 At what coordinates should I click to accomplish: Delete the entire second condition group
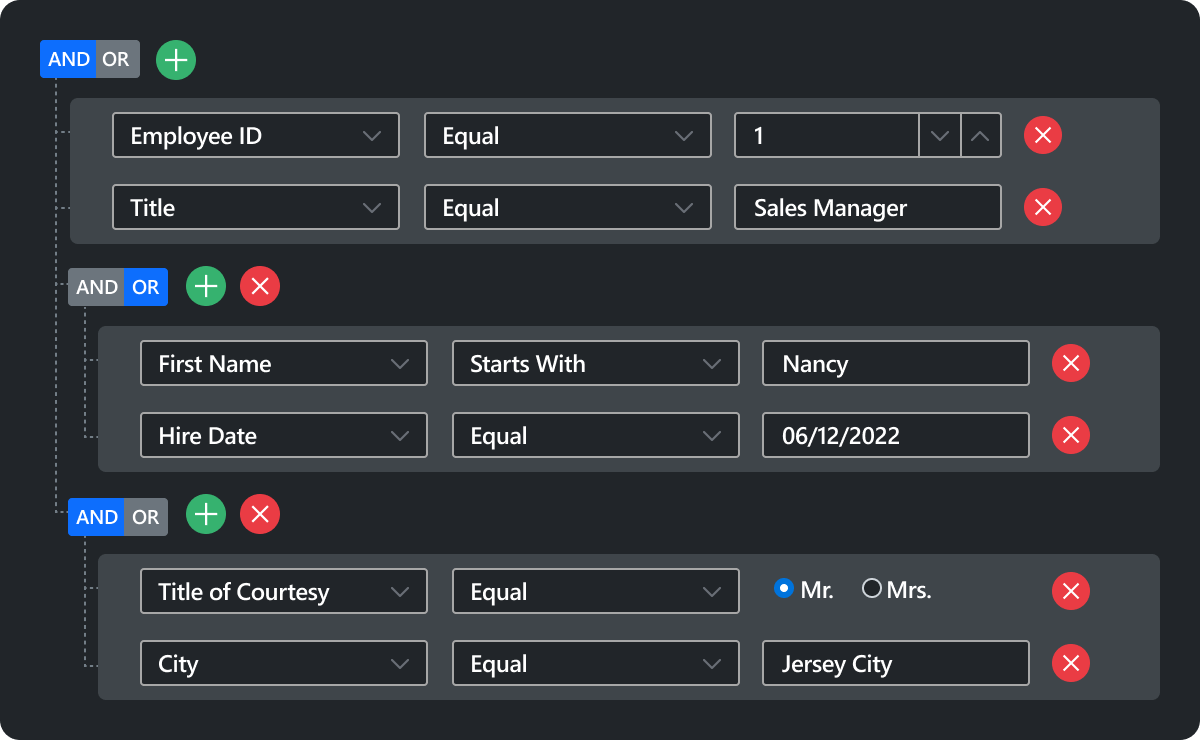click(259, 286)
